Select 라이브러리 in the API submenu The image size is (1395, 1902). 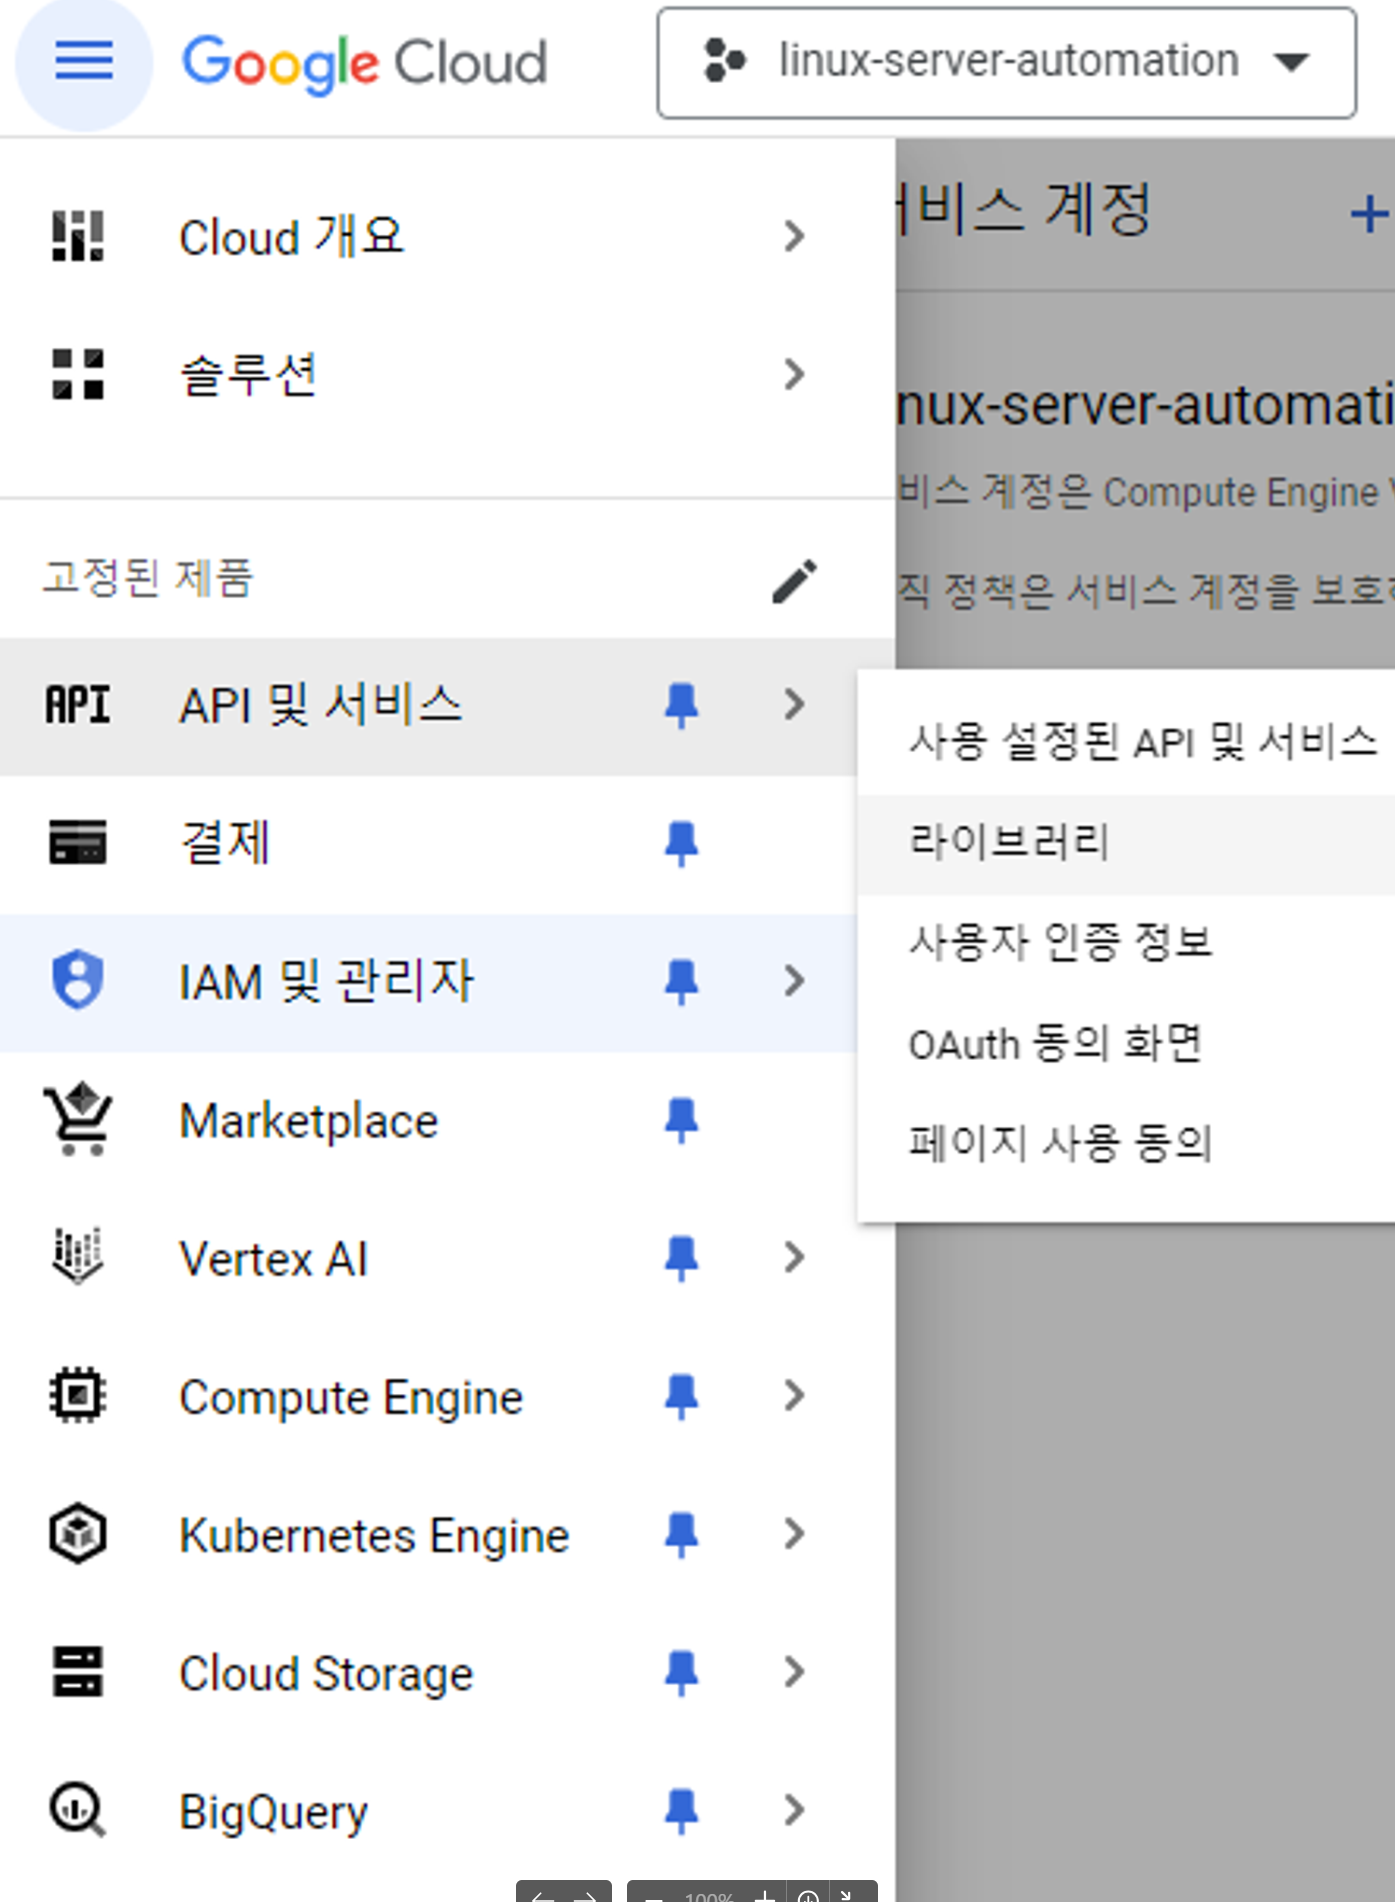[x=1126, y=844]
